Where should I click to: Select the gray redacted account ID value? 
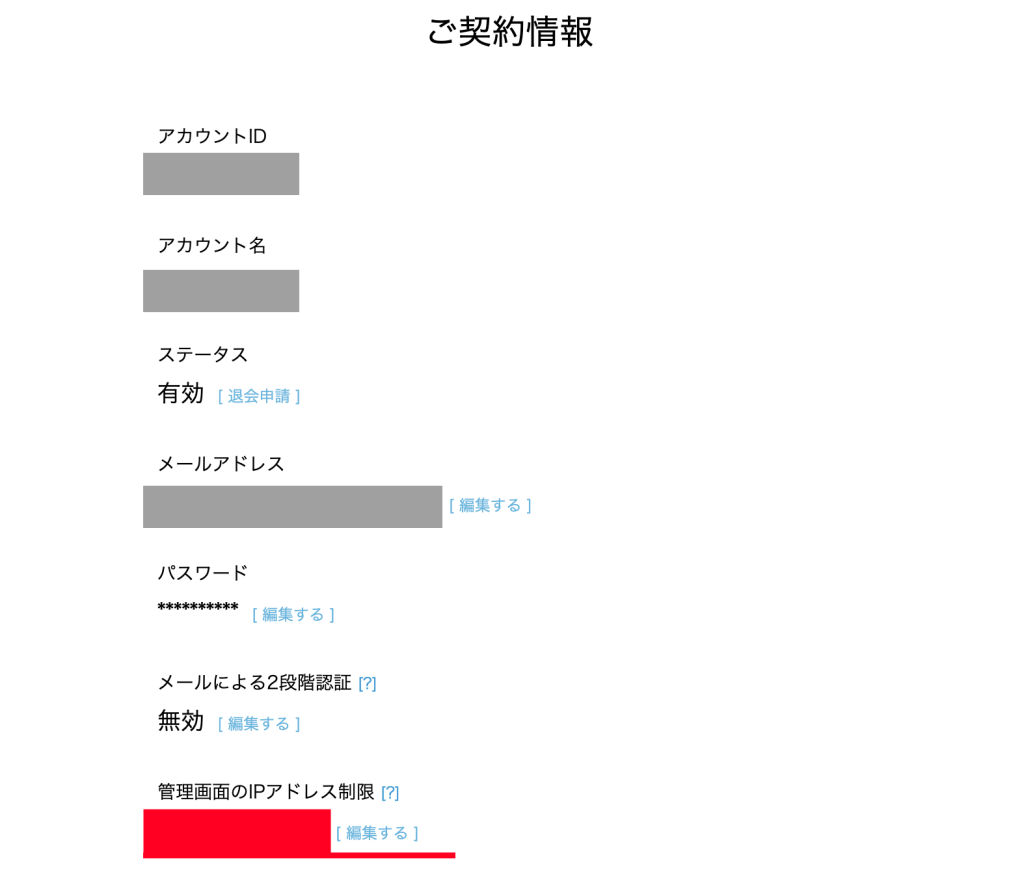(x=221, y=174)
